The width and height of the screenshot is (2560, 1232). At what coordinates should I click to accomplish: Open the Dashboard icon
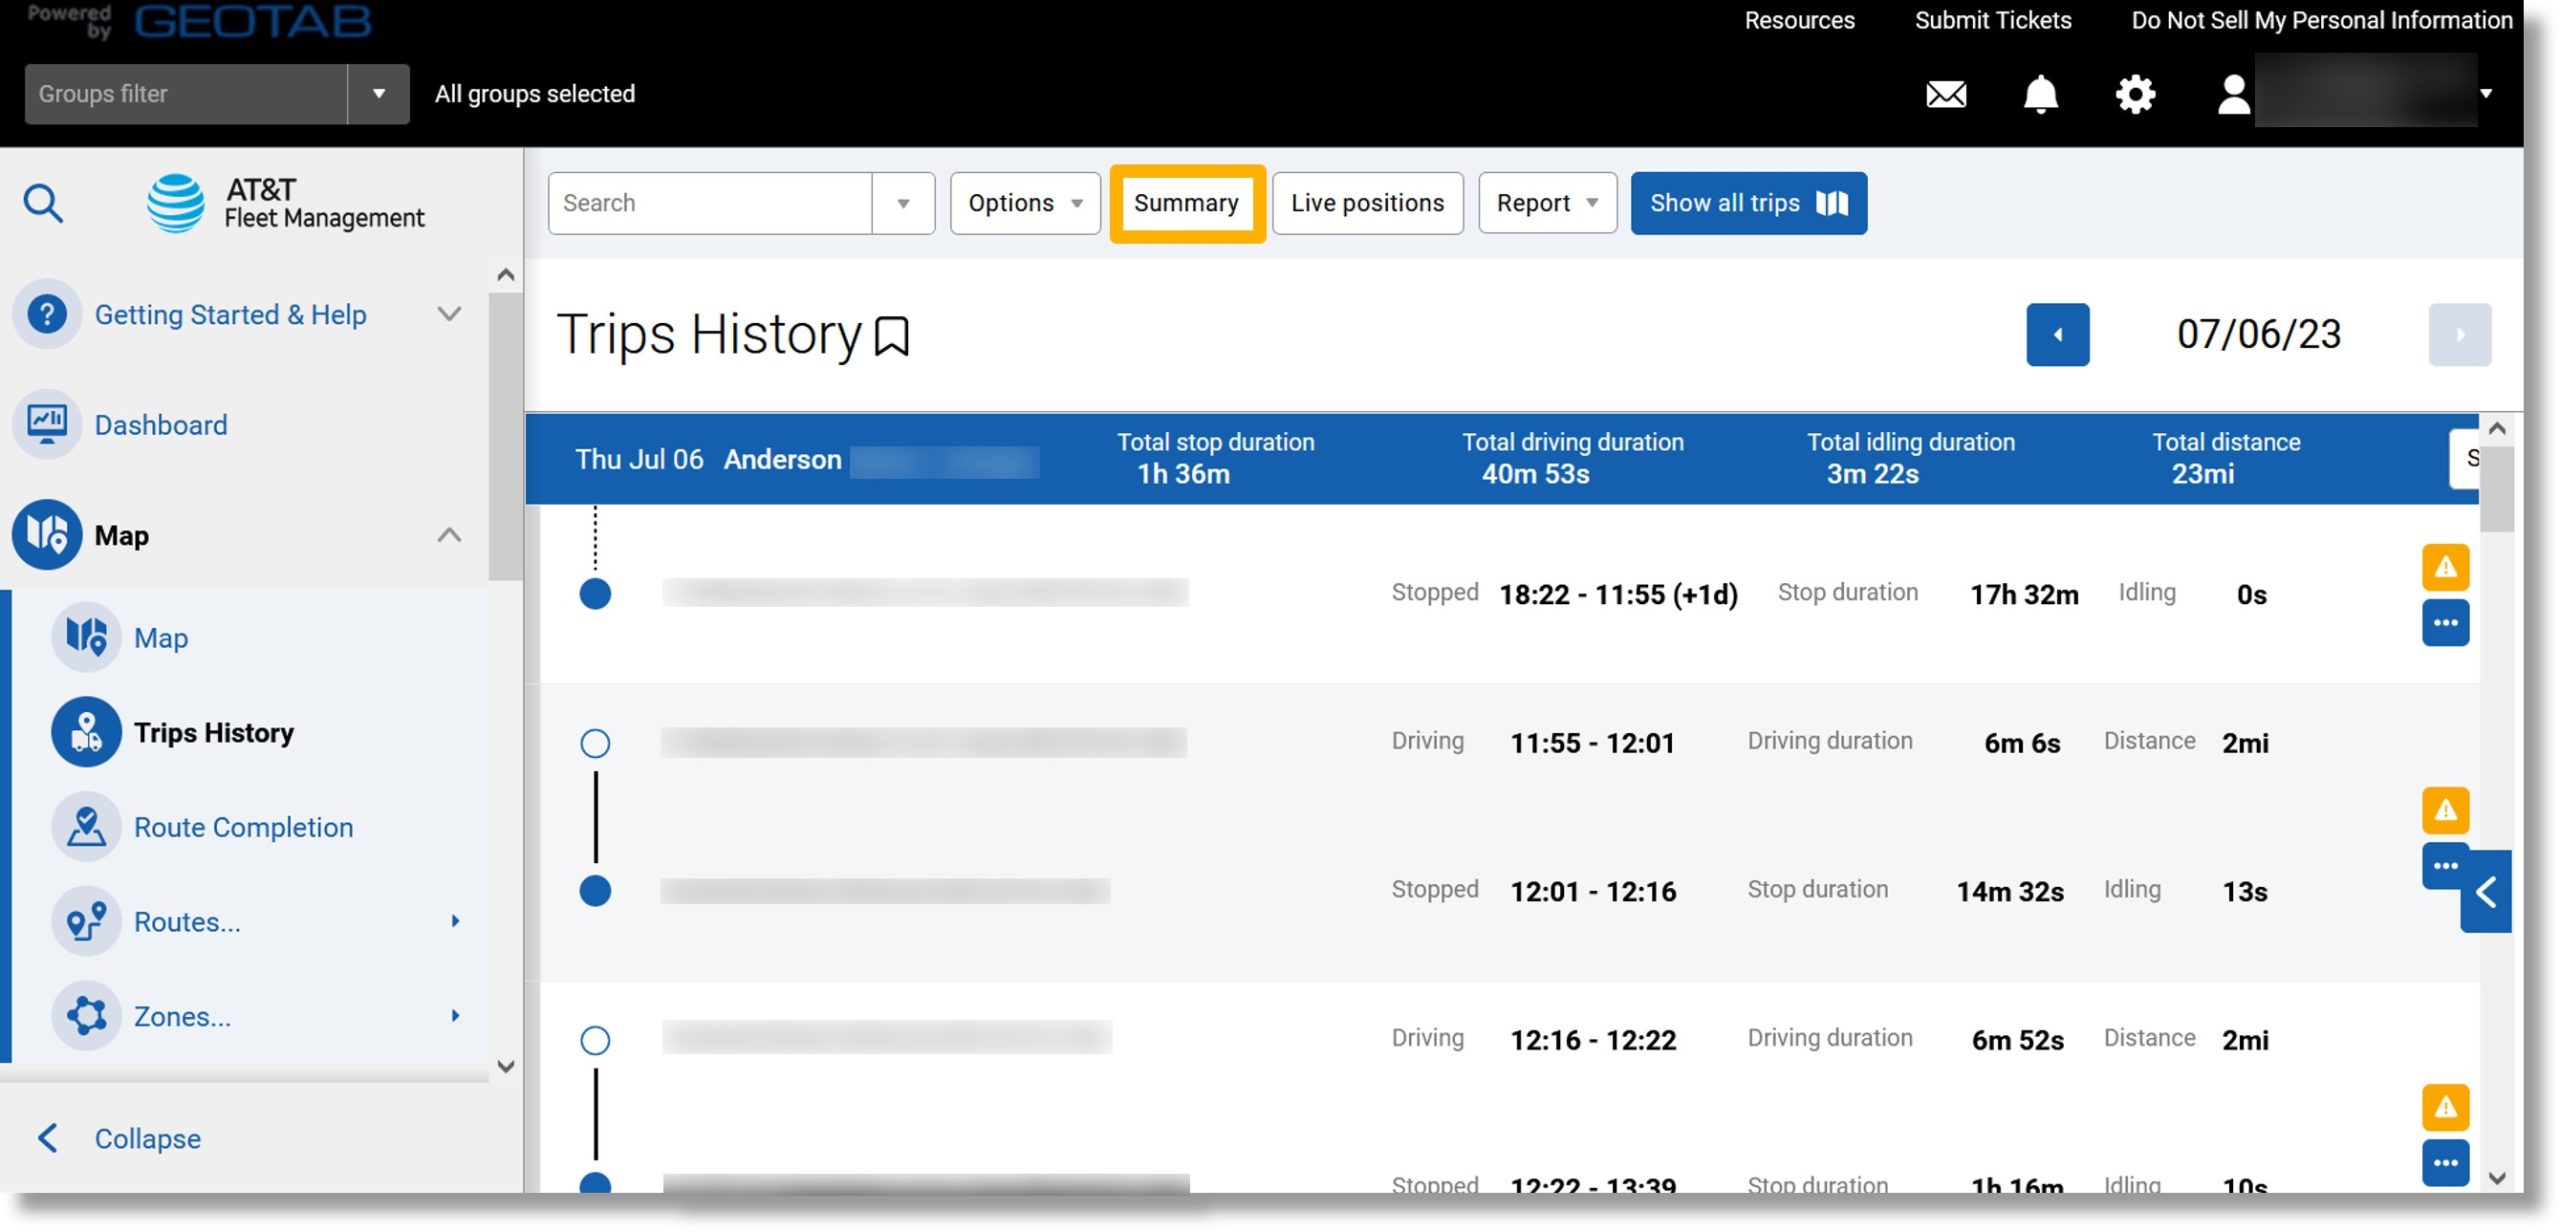pyautogui.click(x=47, y=424)
